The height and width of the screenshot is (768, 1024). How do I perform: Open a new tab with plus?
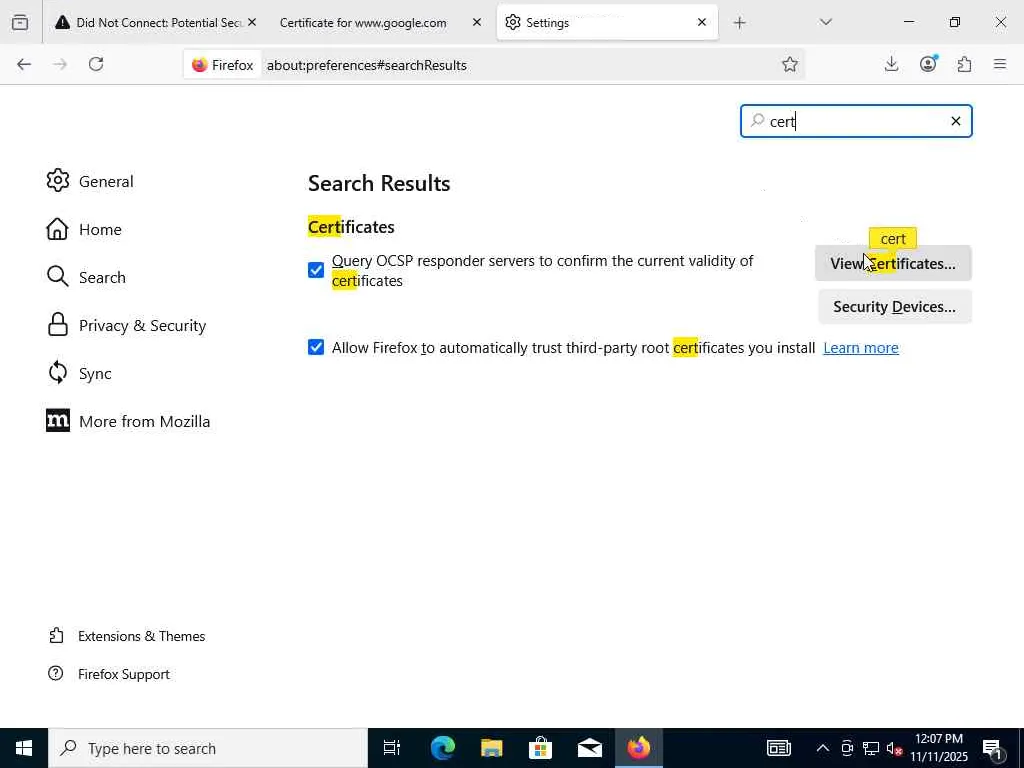[x=739, y=23]
